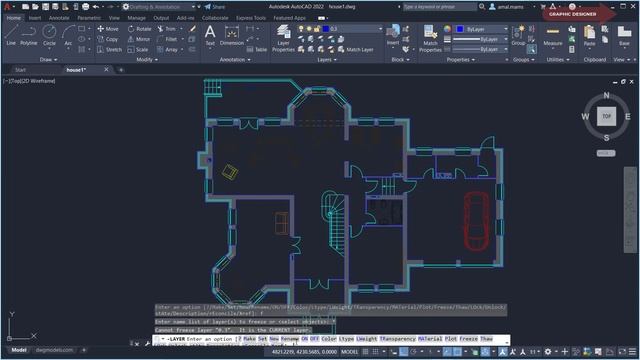Click the Stretch tool
640x360 pixels.
click(x=109, y=49)
